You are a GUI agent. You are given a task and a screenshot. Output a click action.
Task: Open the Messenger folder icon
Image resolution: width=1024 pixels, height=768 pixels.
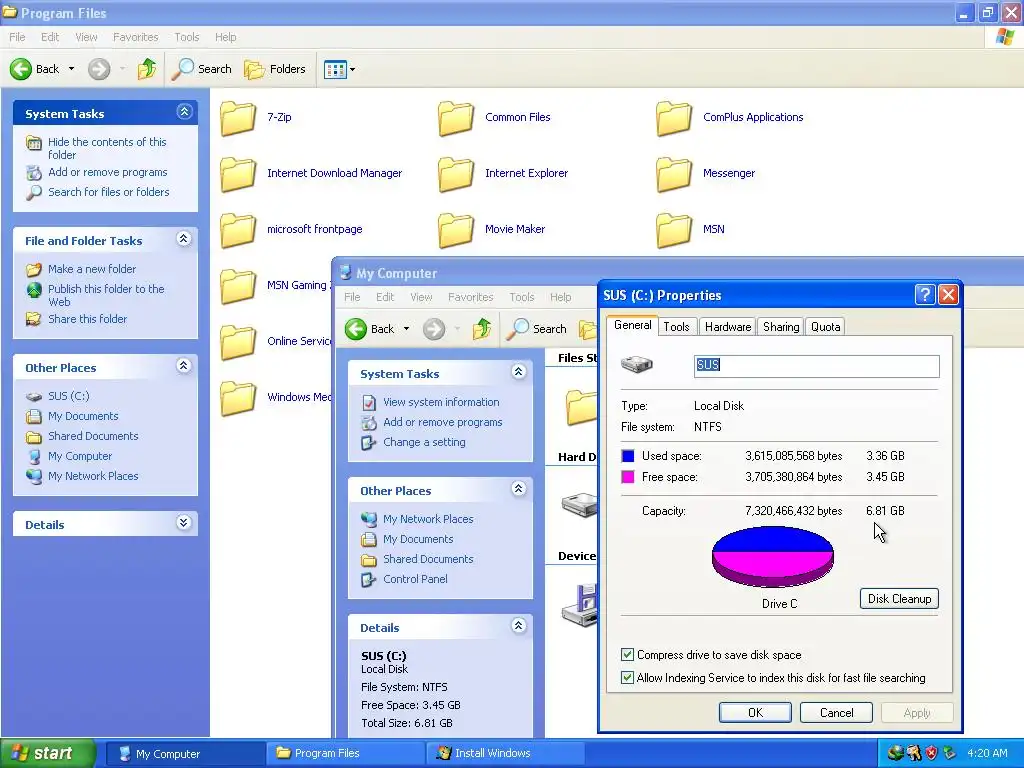[x=674, y=174]
